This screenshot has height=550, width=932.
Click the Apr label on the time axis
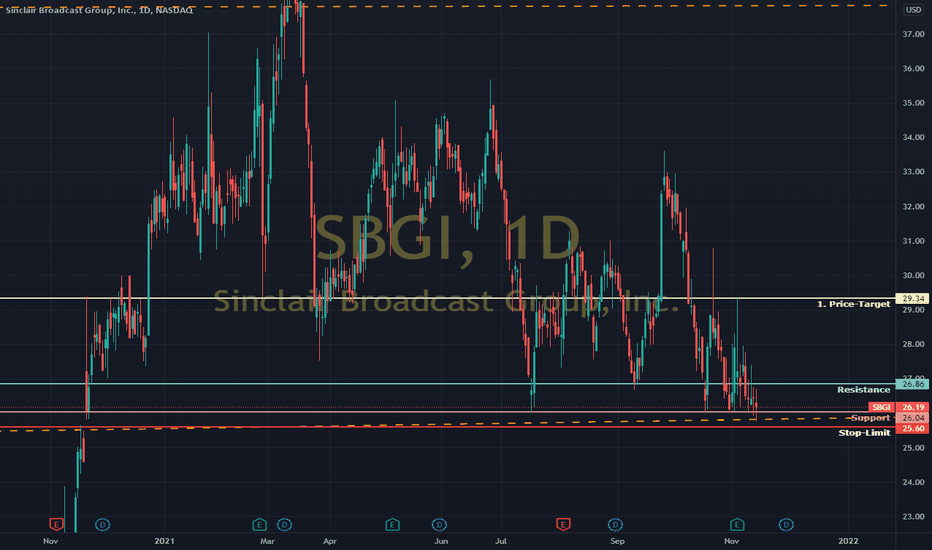point(329,541)
